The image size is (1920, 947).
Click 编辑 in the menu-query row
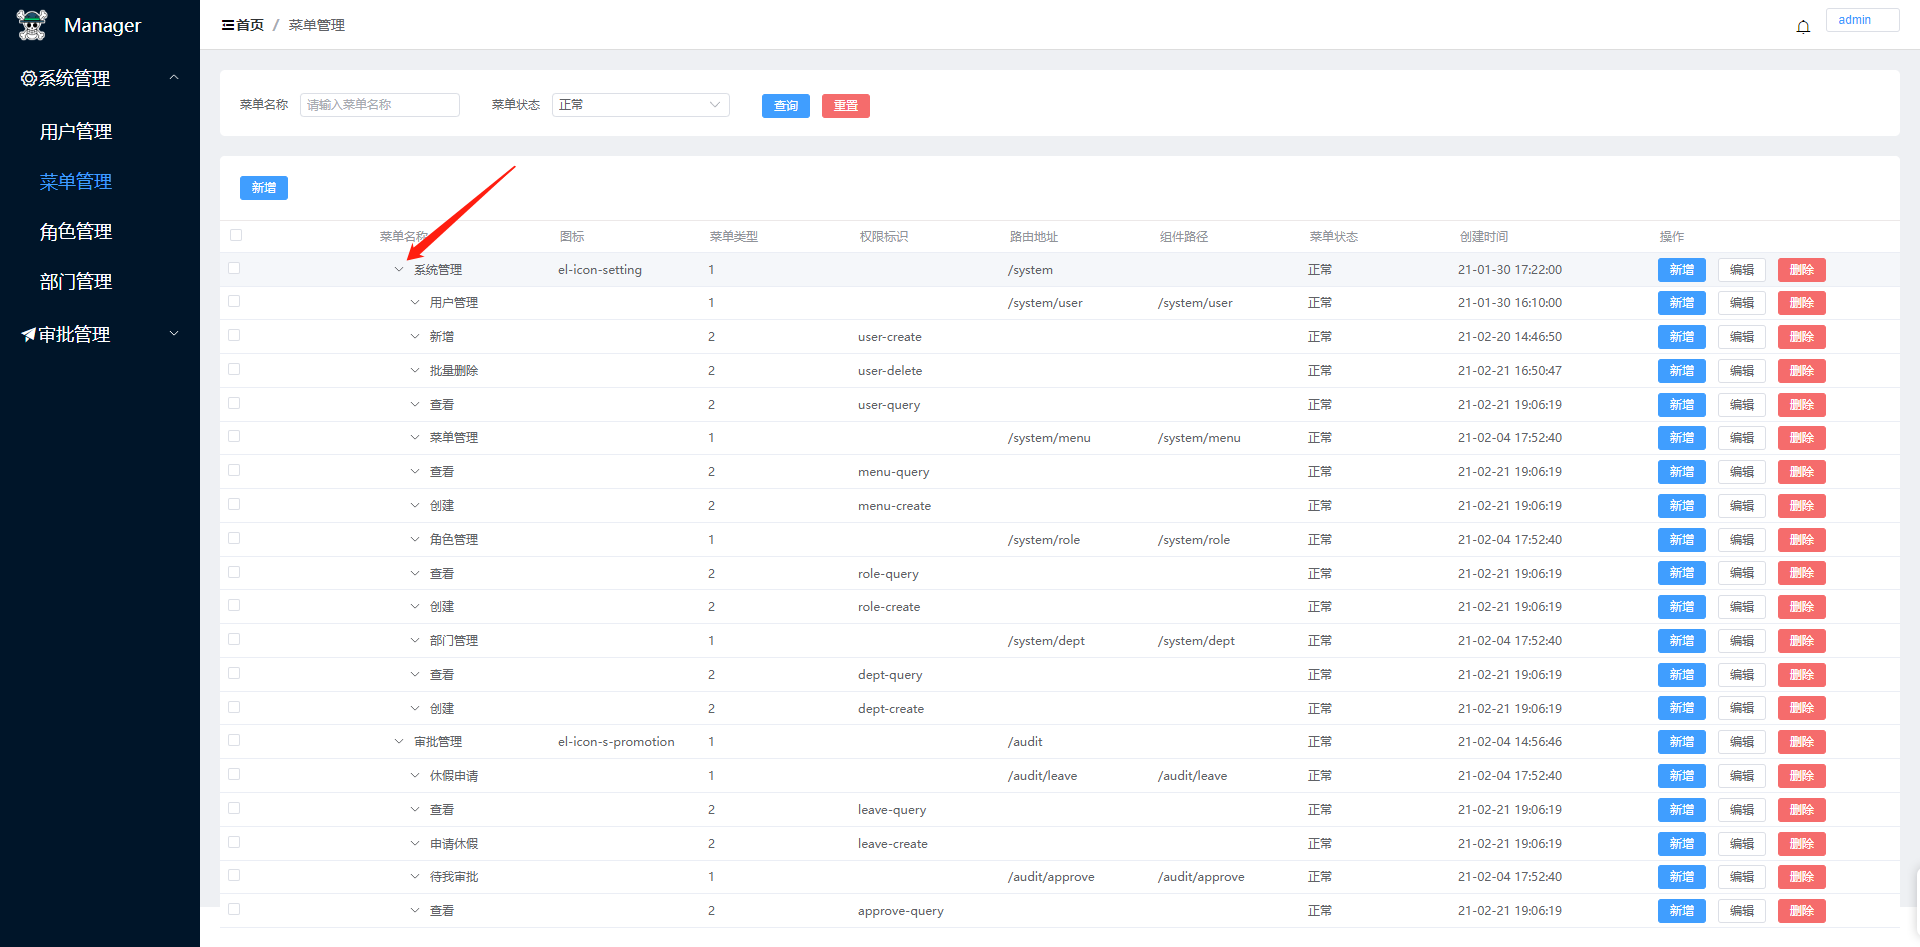(1742, 472)
